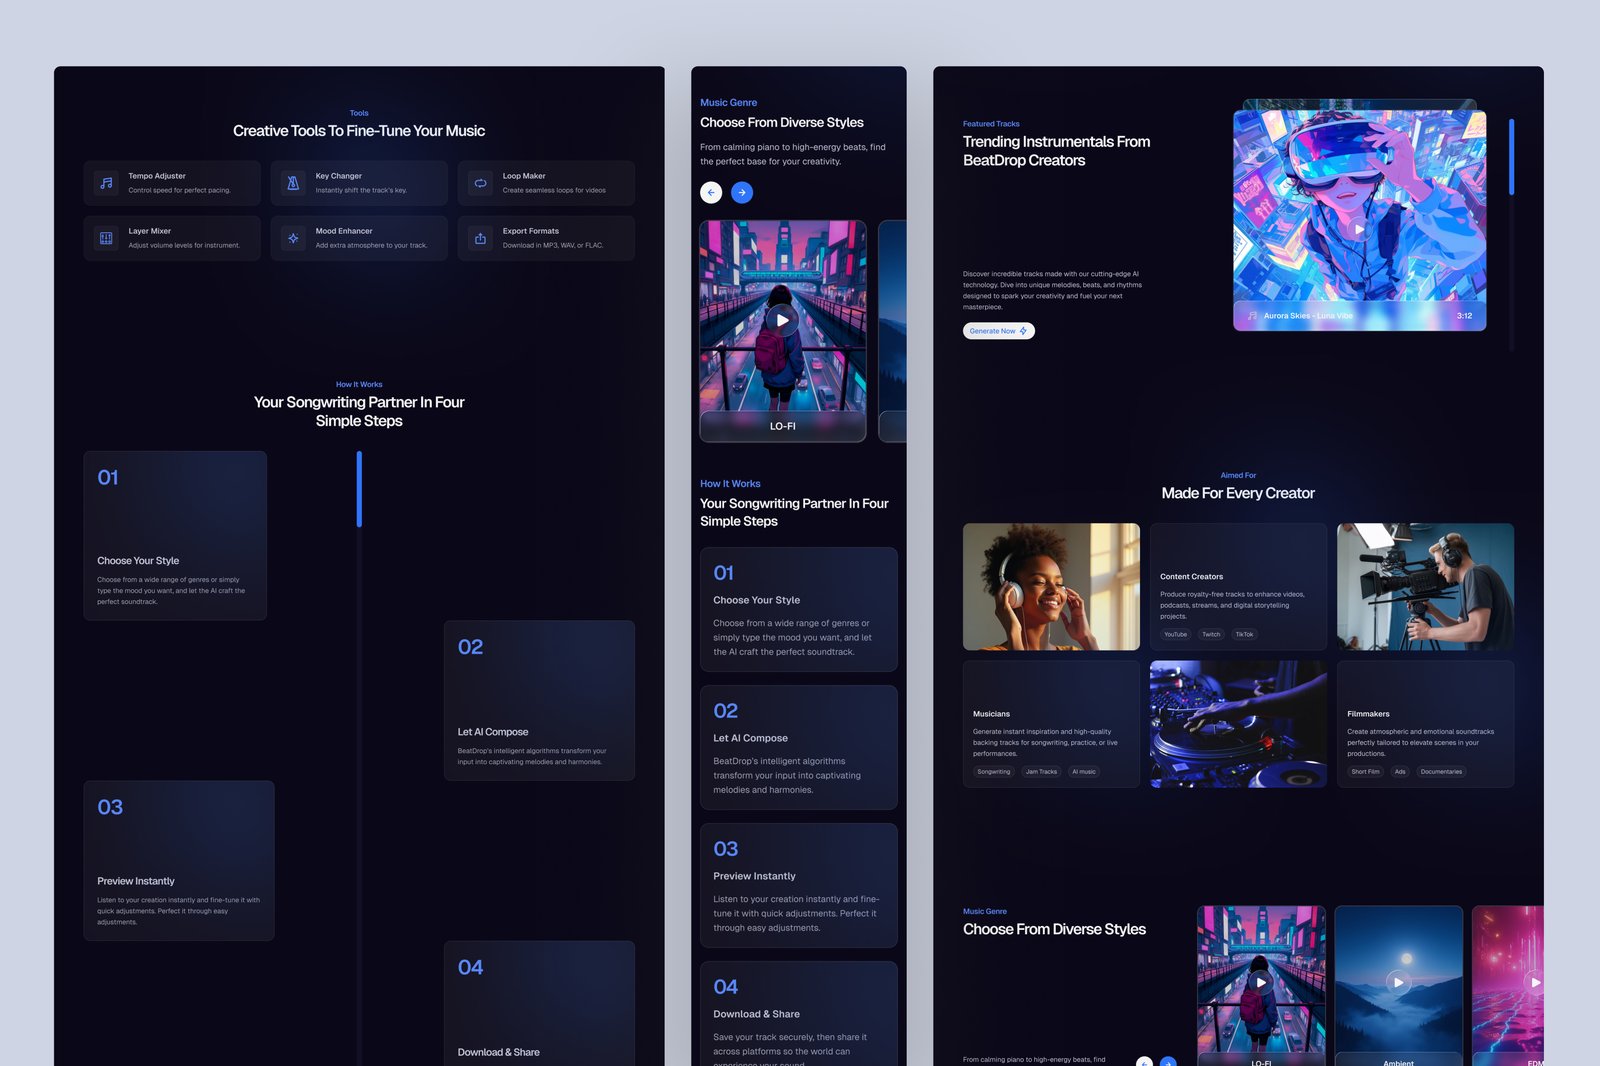Open the LO-FI thumbnail in the genre carousel
Screen dimensions: 1600x1066
(1261, 983)
